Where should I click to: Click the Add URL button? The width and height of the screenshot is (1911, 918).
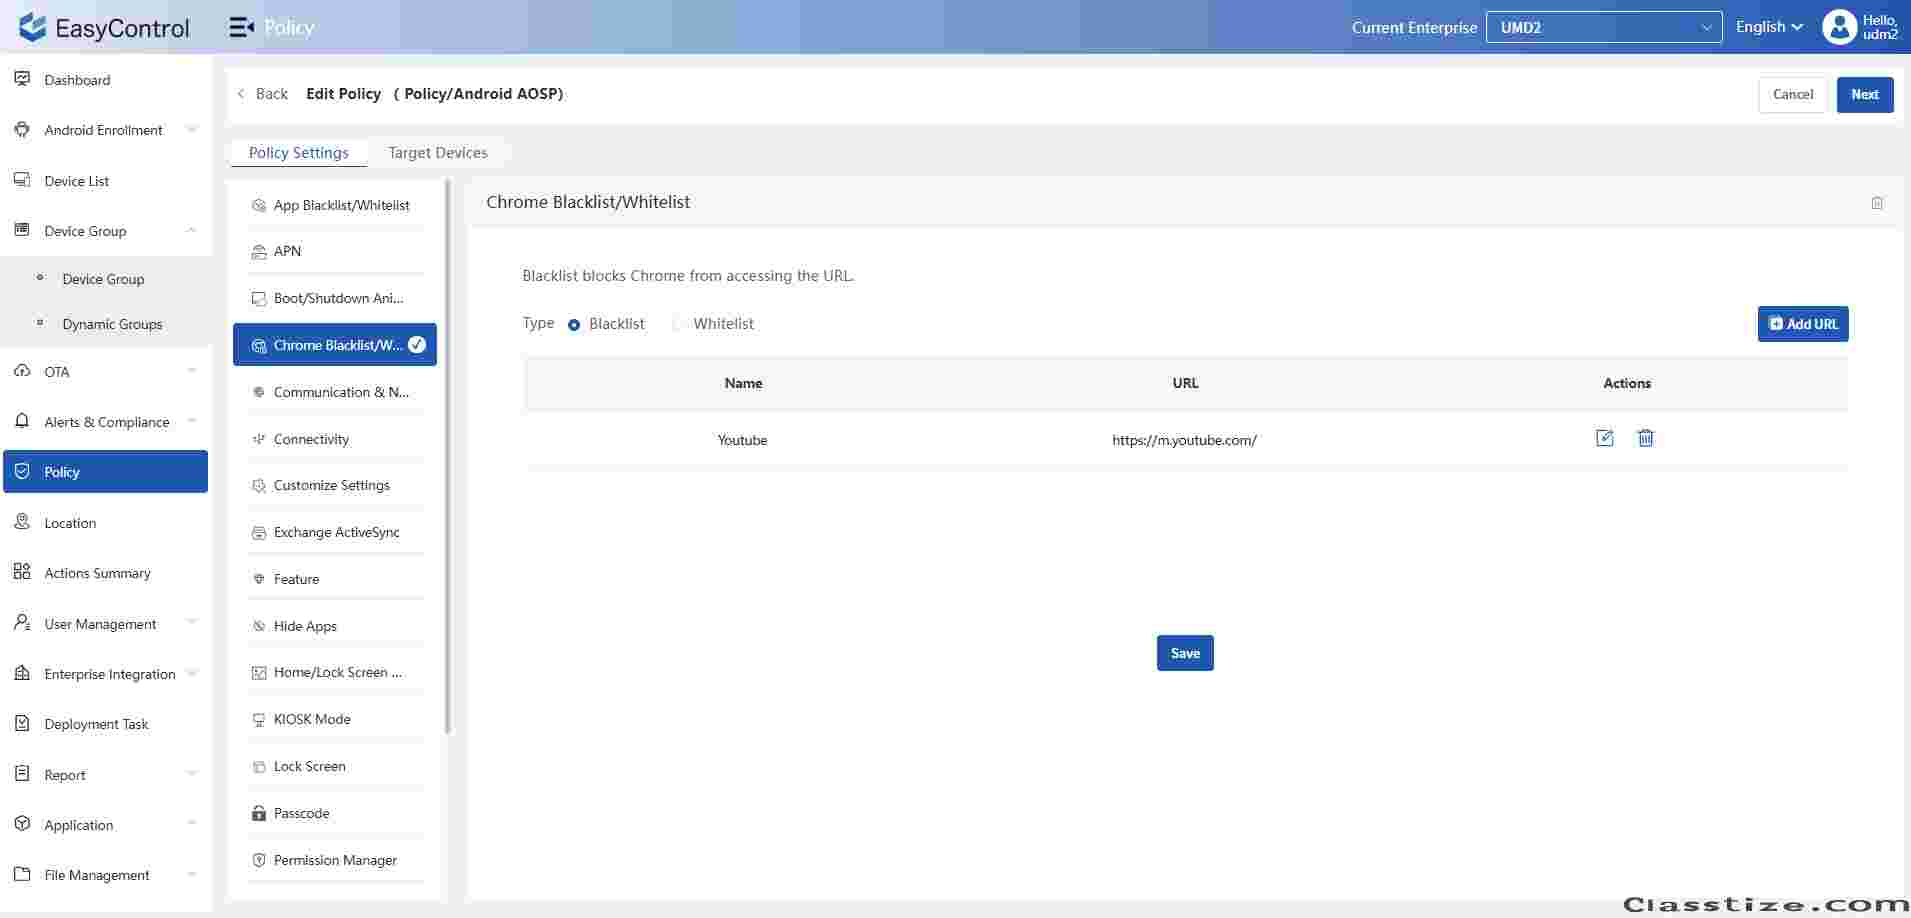pyautogui.click(x=1802, y=324)
